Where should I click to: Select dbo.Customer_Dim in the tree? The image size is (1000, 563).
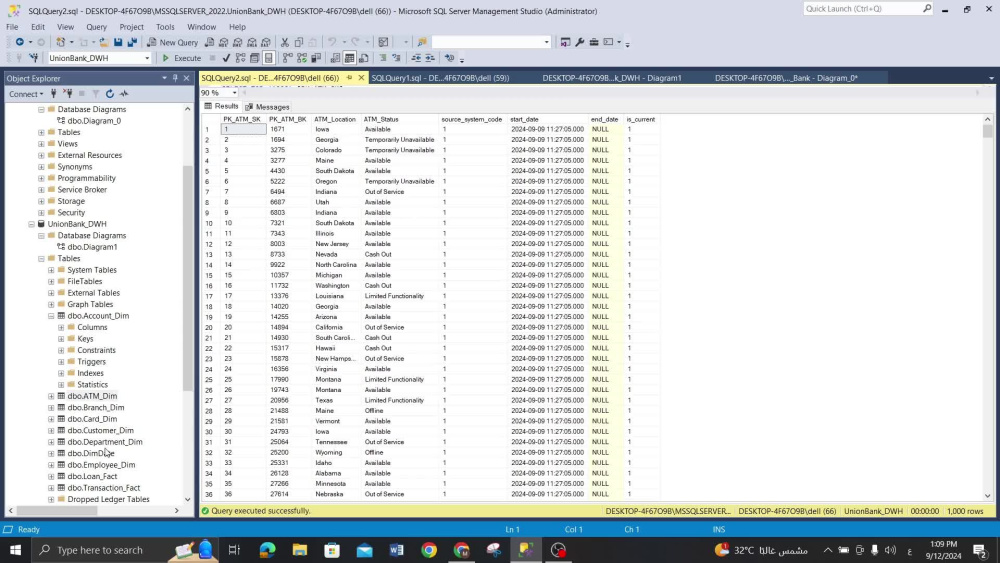[x=100, y=430]
